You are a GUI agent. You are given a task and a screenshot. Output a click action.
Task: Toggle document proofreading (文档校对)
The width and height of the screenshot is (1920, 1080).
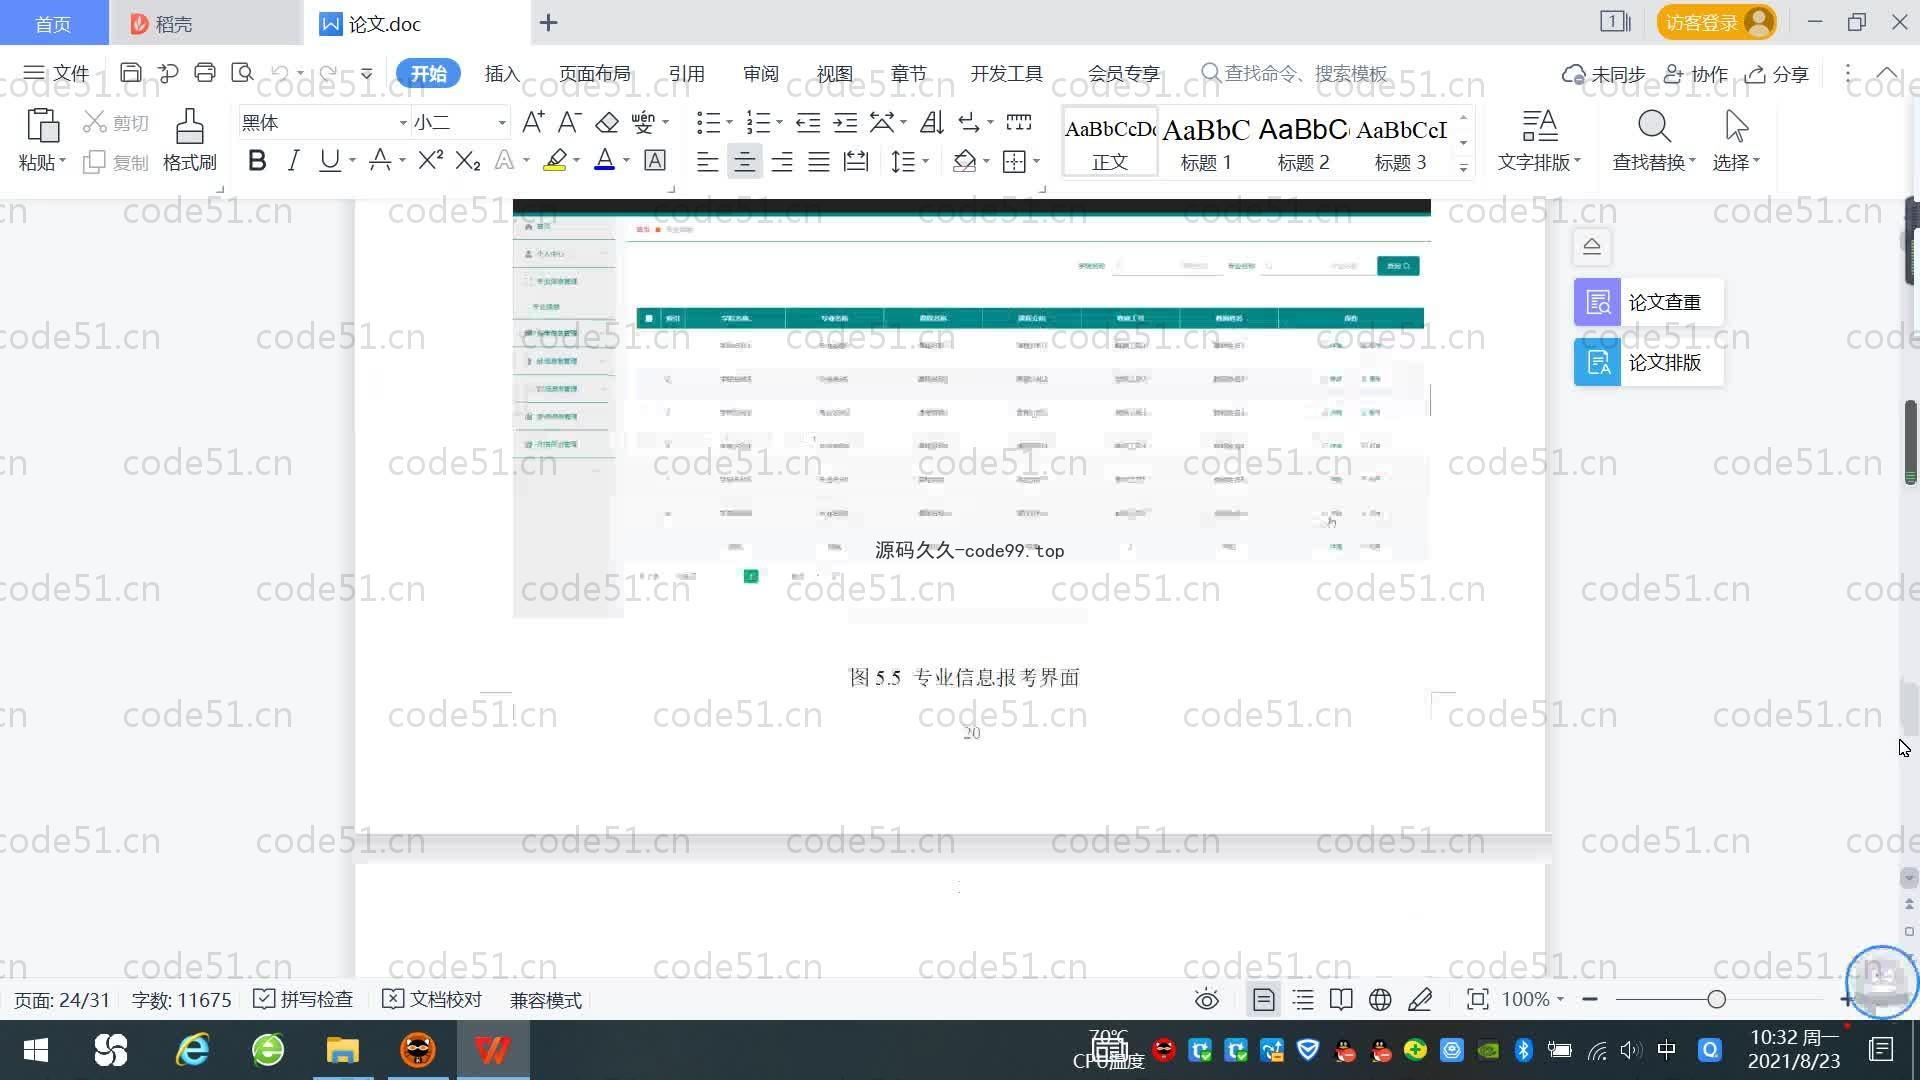tap(432, 999)
